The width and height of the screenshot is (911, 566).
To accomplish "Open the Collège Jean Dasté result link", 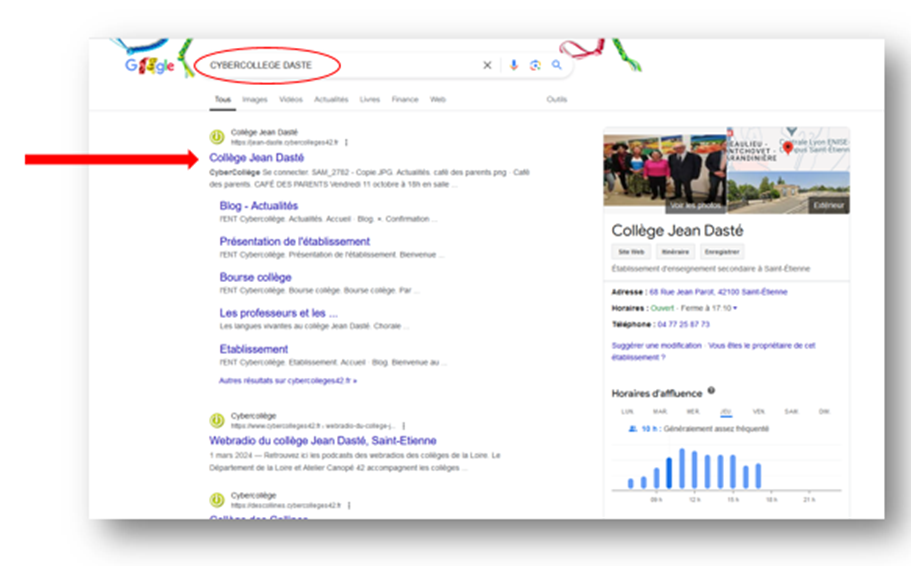I will tap(256, 158).
